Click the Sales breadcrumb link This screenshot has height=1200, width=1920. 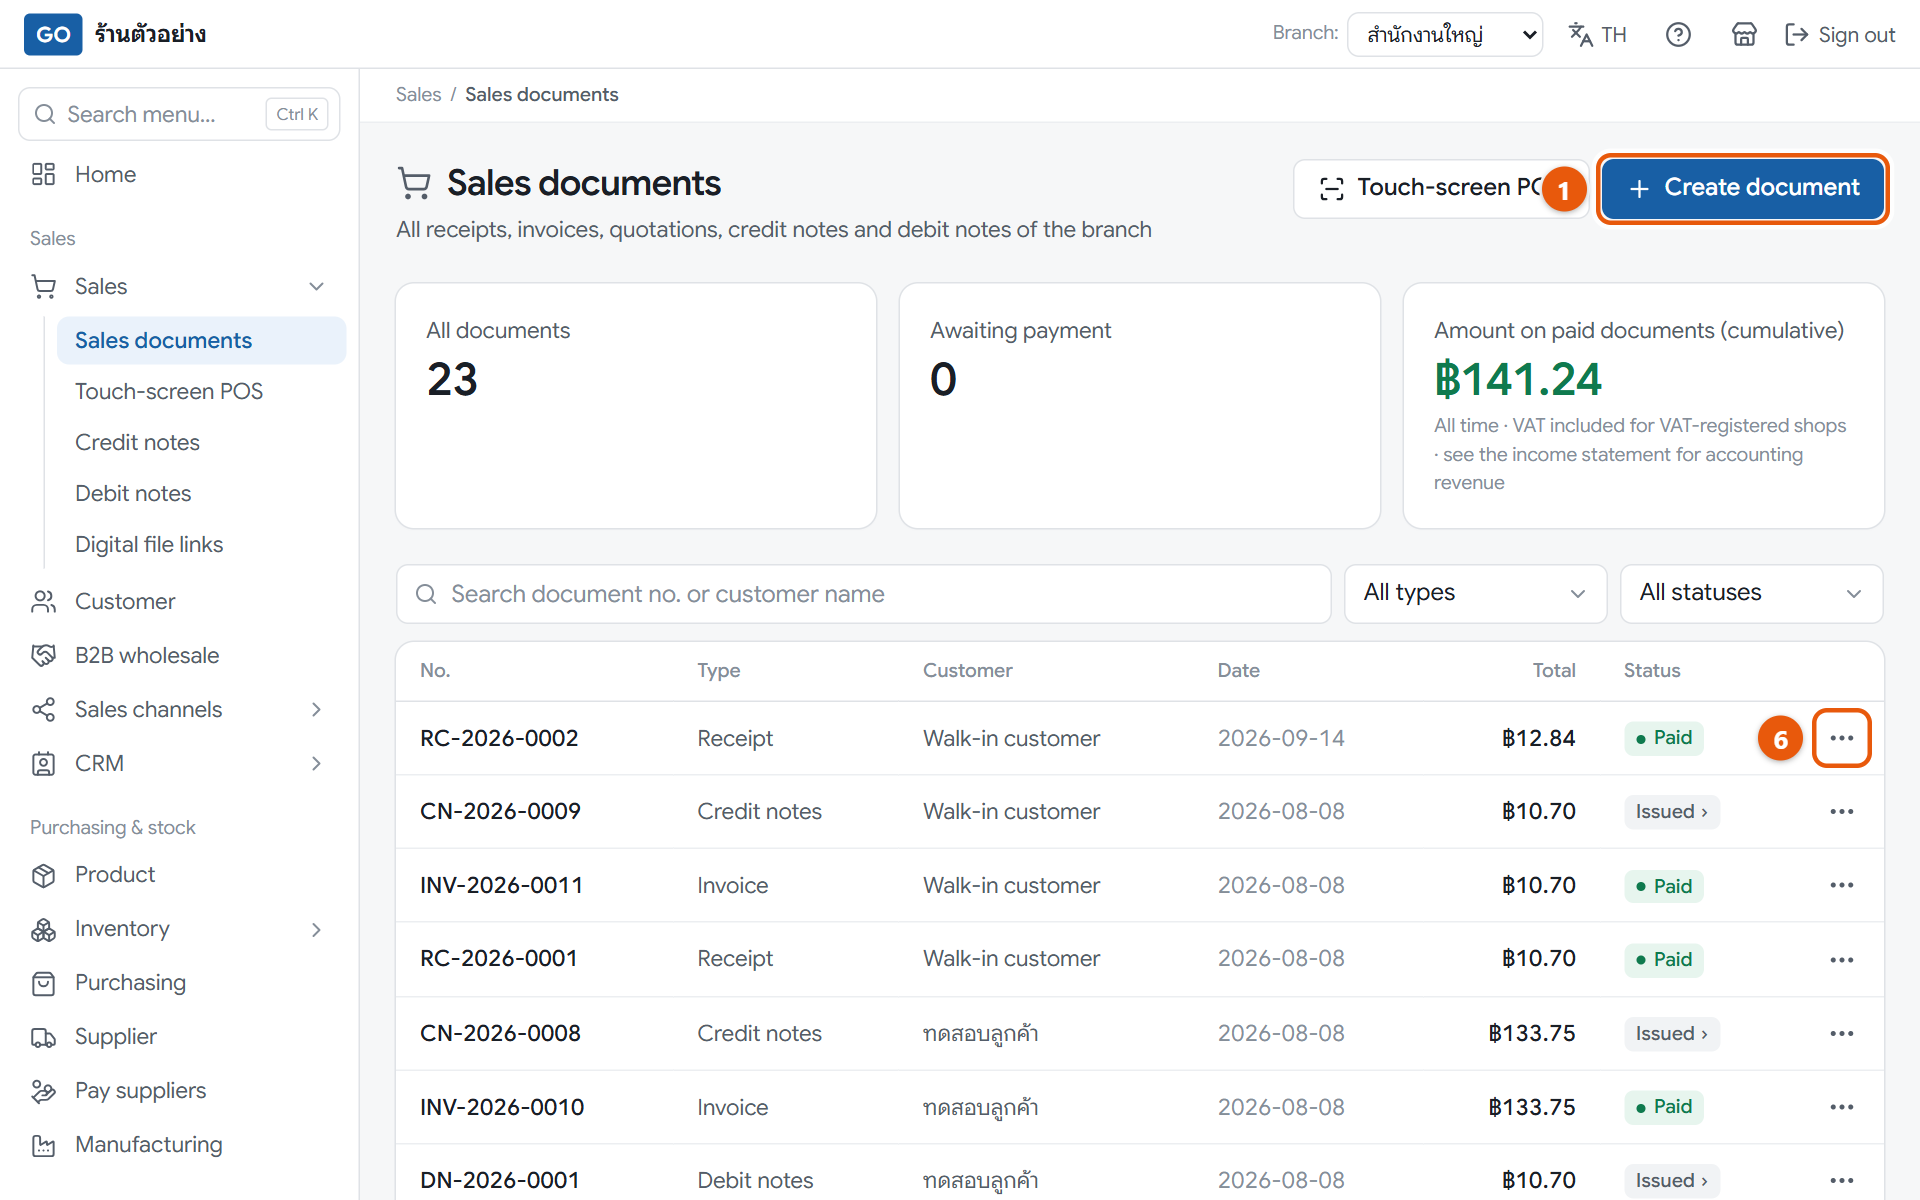point(418,94)
